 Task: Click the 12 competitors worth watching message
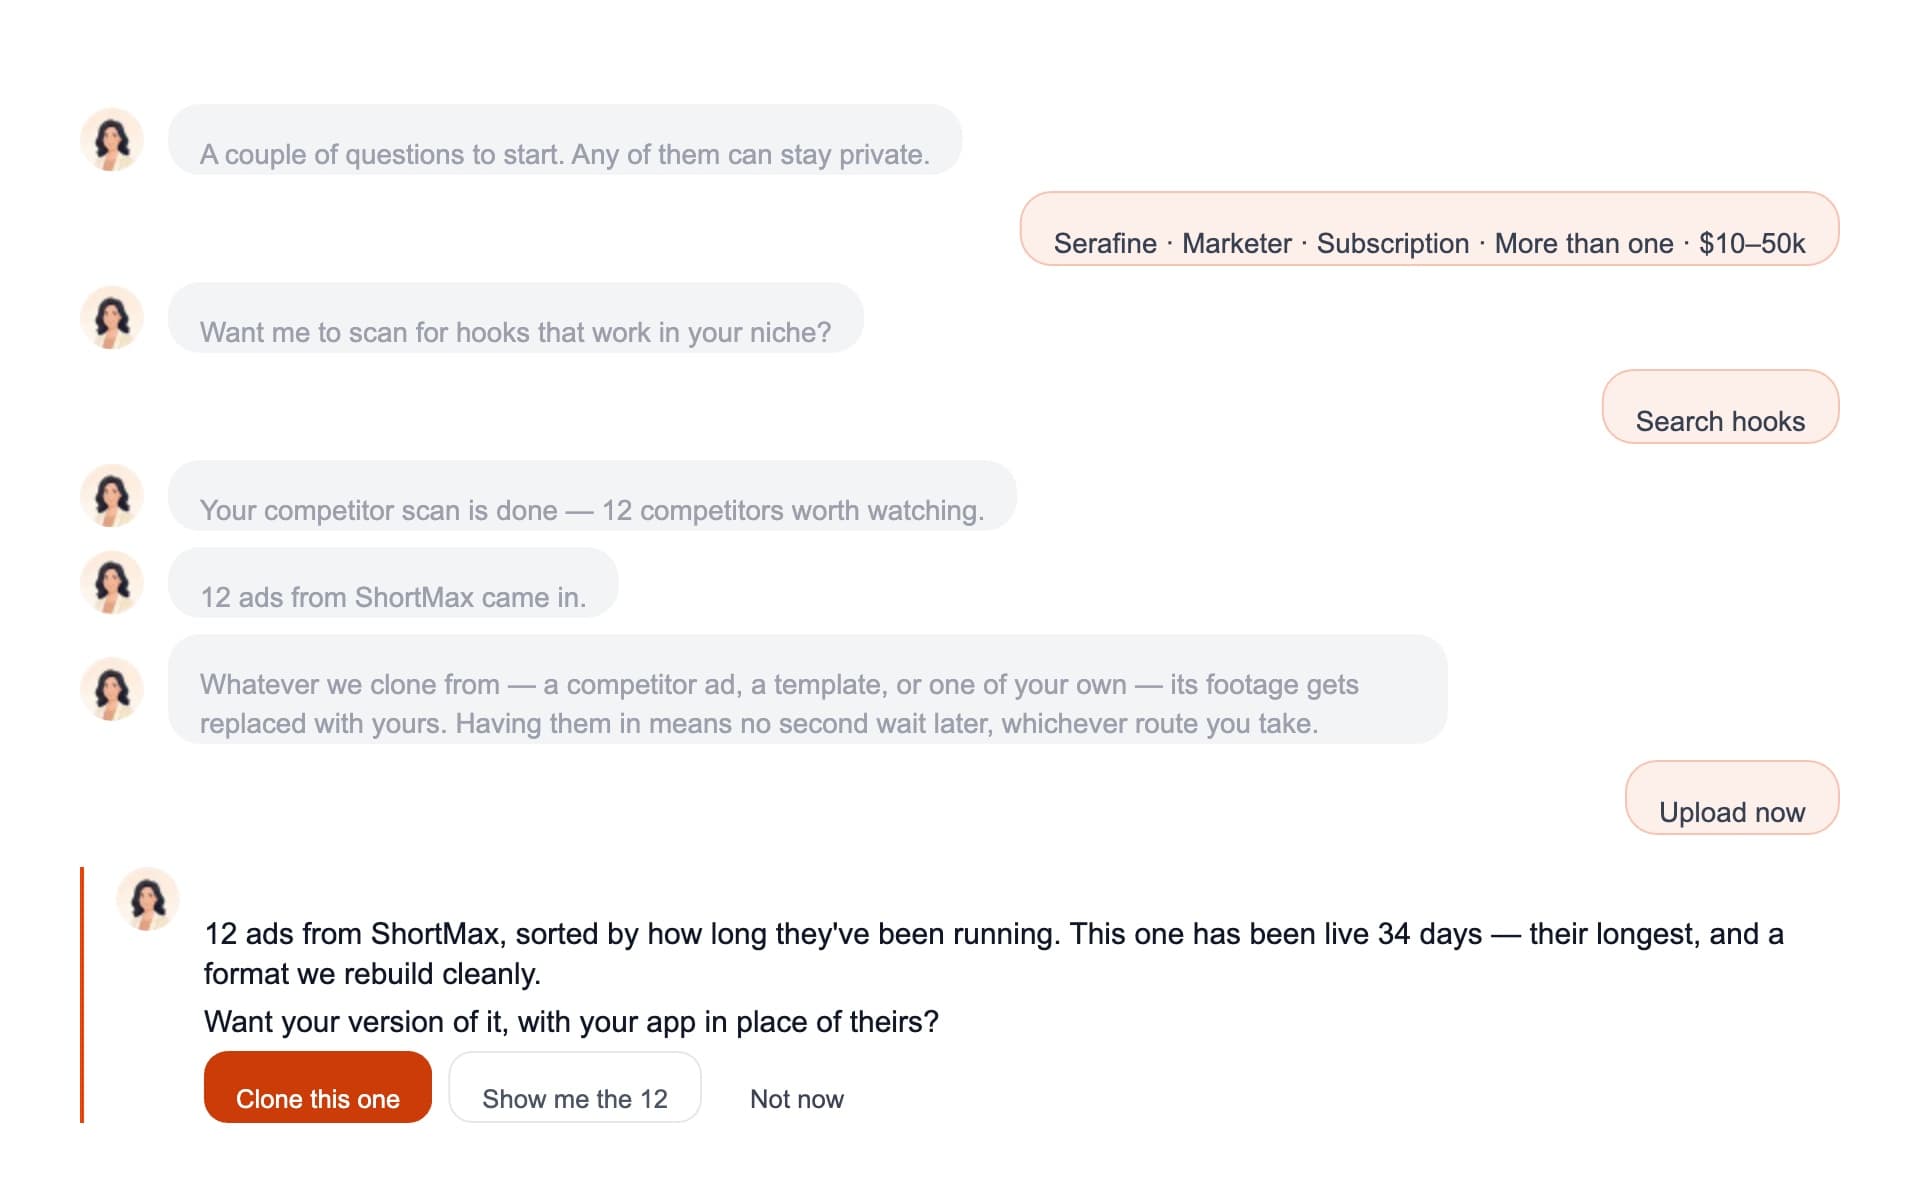(592, 496)
